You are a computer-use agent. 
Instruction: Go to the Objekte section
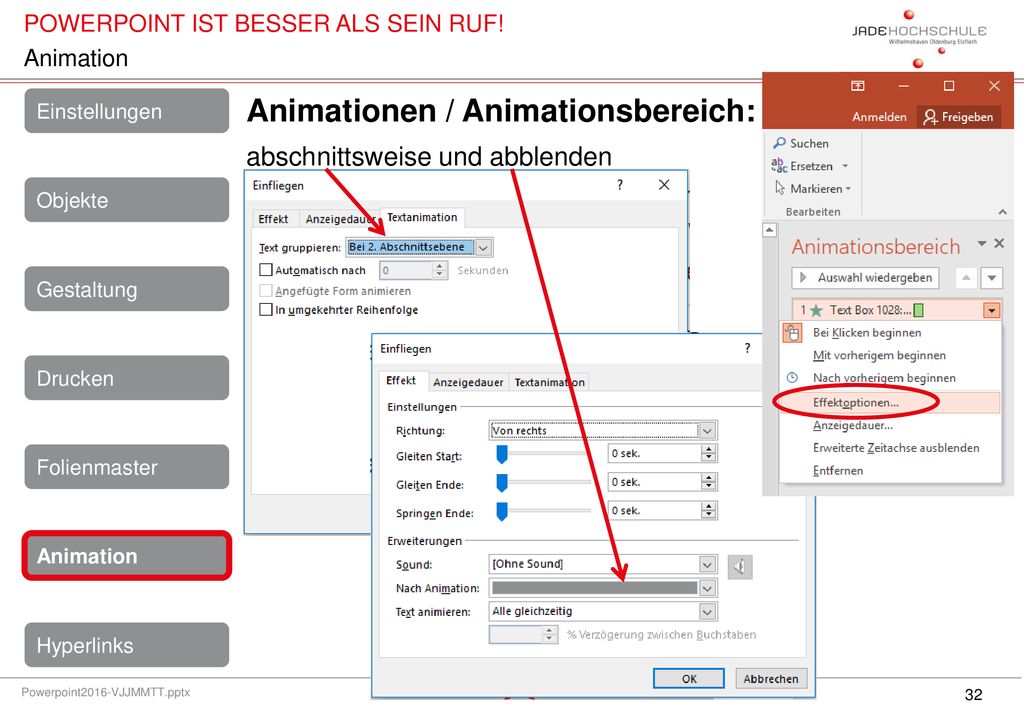127,200
